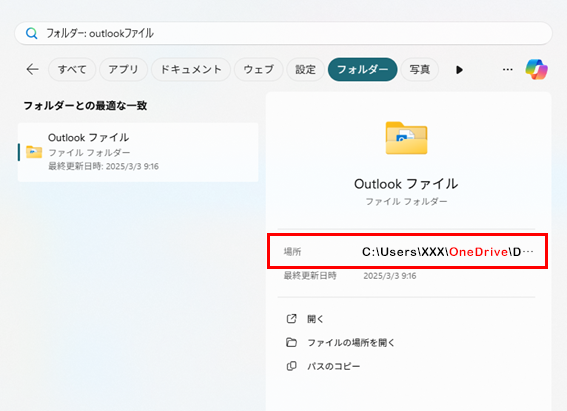Select the 写真 filter tab
Screen dimensions: 567x411
[420, 69]
